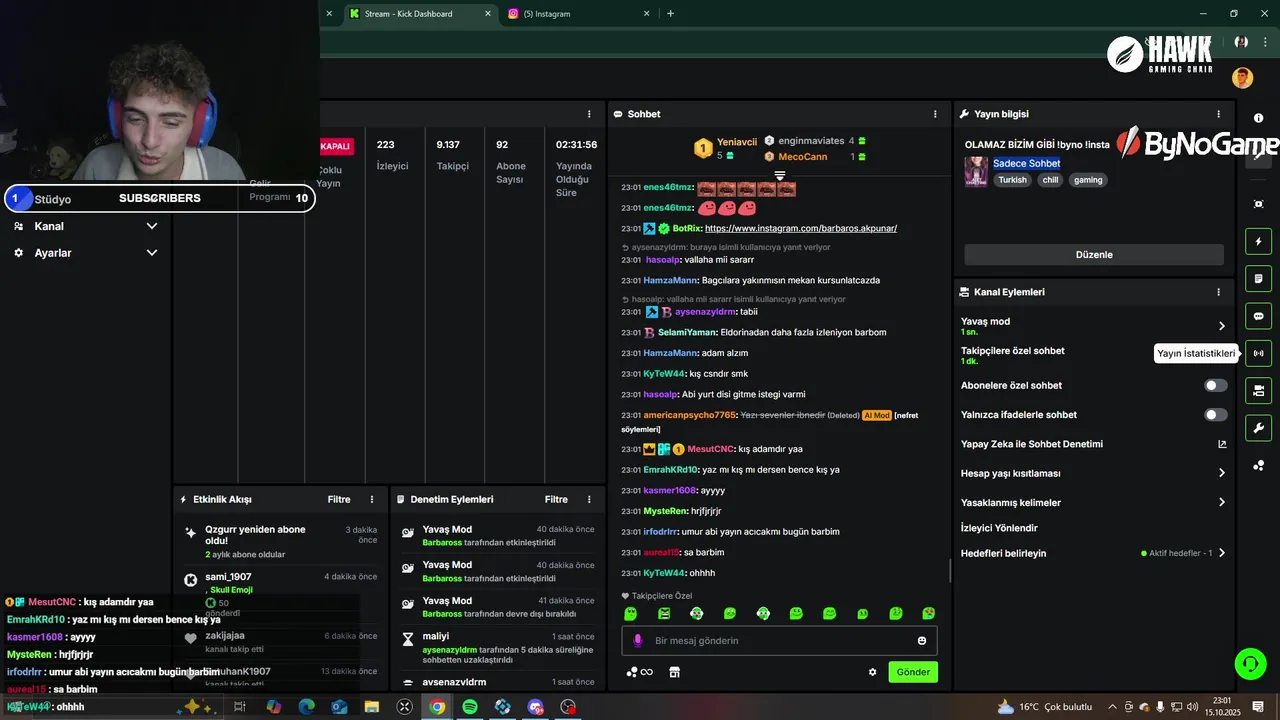Open File Explorer from taskbar
Screen dimensions: 1280x720
372,707
